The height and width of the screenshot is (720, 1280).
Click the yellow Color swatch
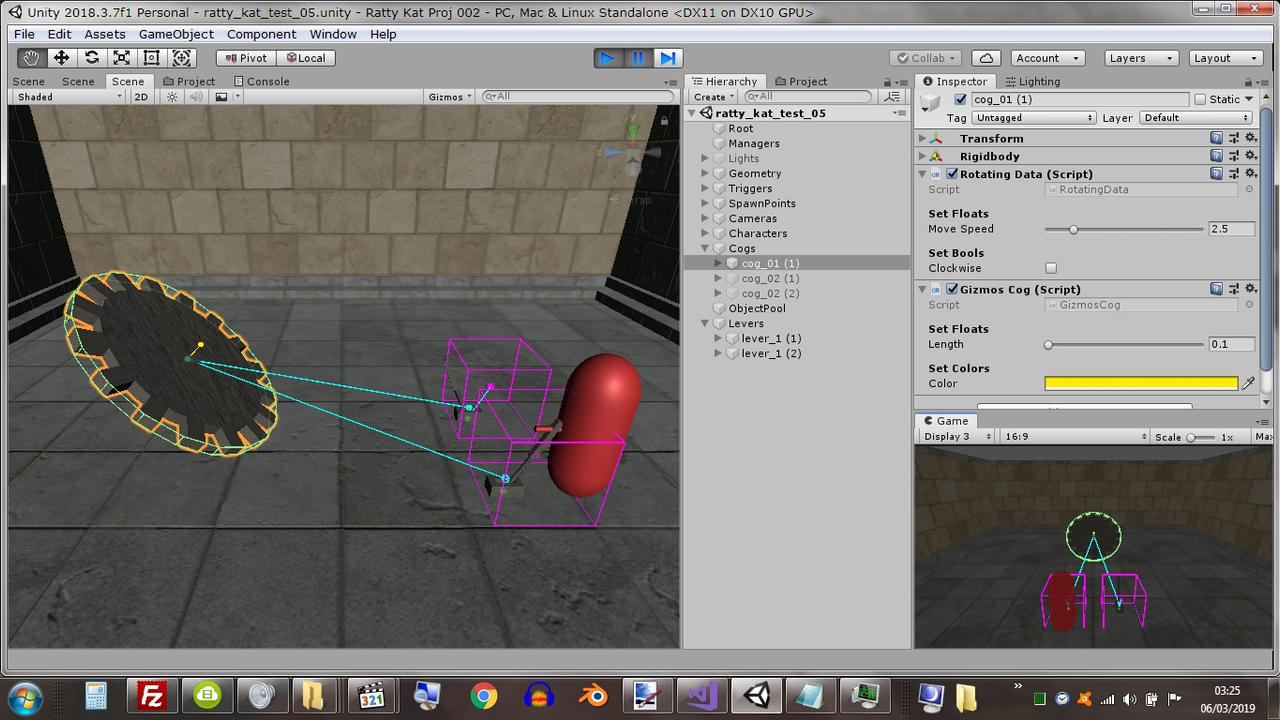coord(1140,383)
